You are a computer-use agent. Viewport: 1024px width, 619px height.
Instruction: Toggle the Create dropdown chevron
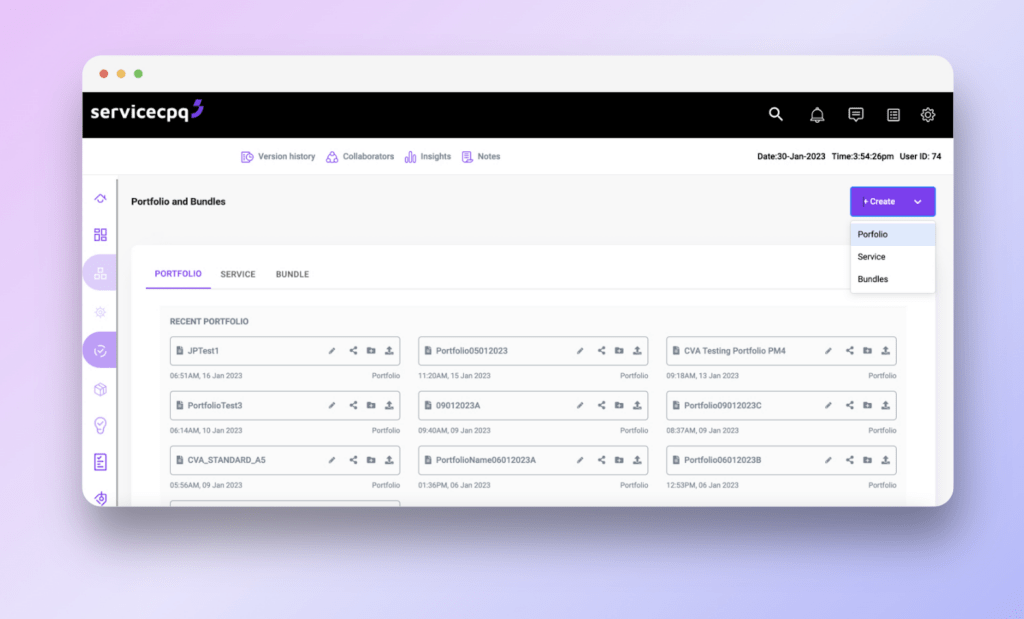(918, 202)
